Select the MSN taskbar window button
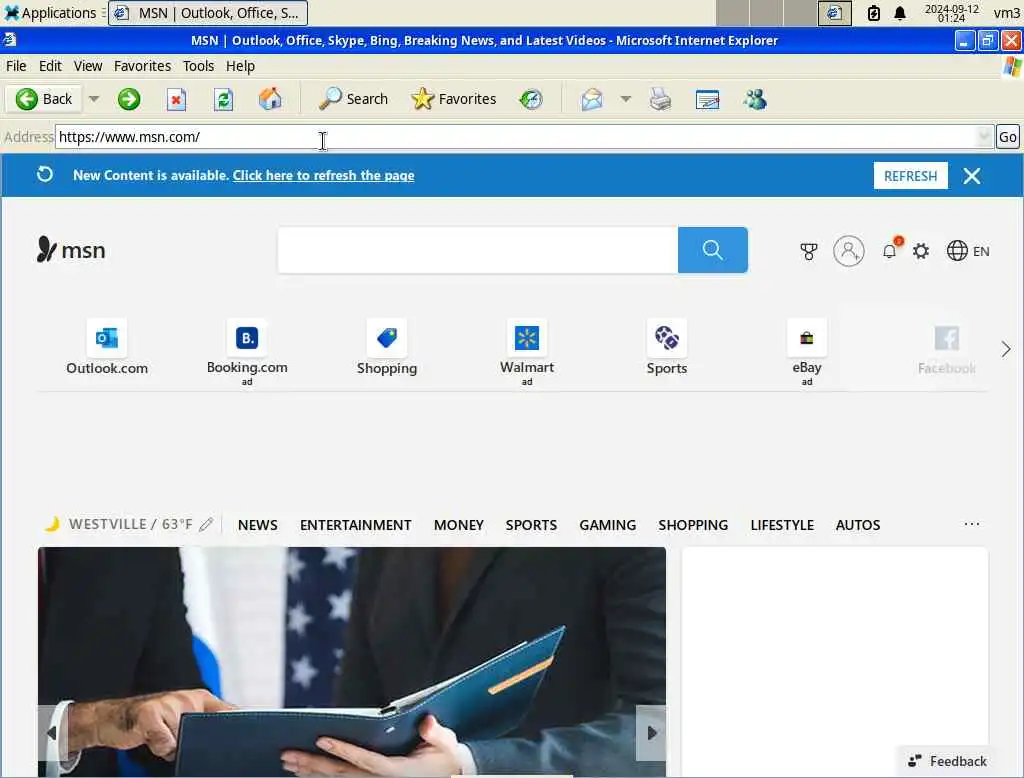 pos(208,13)
